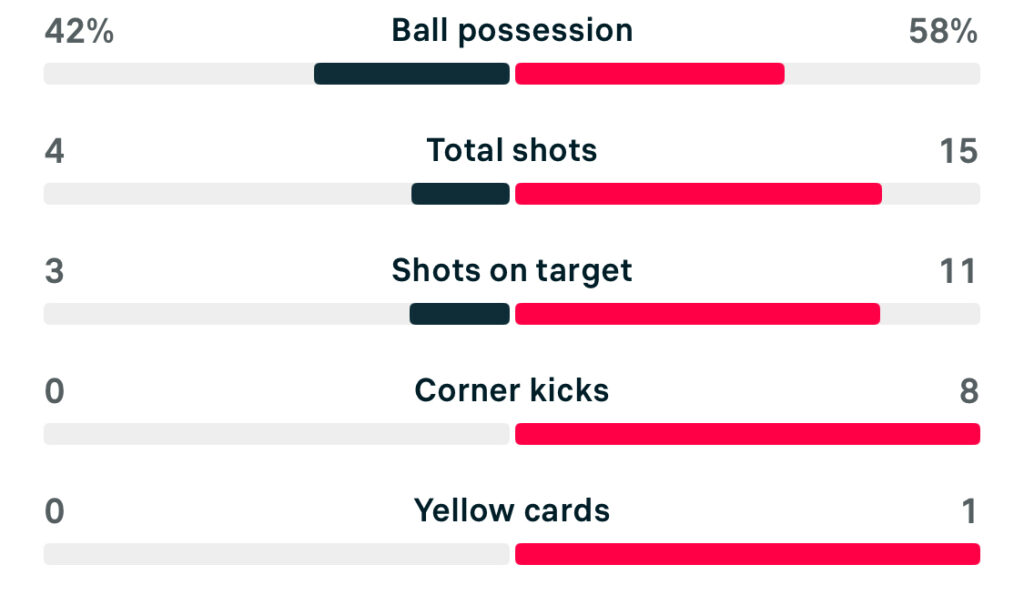Select the red Total shots bar
This screenshot has height=595, width=1024.
[698, 194]
